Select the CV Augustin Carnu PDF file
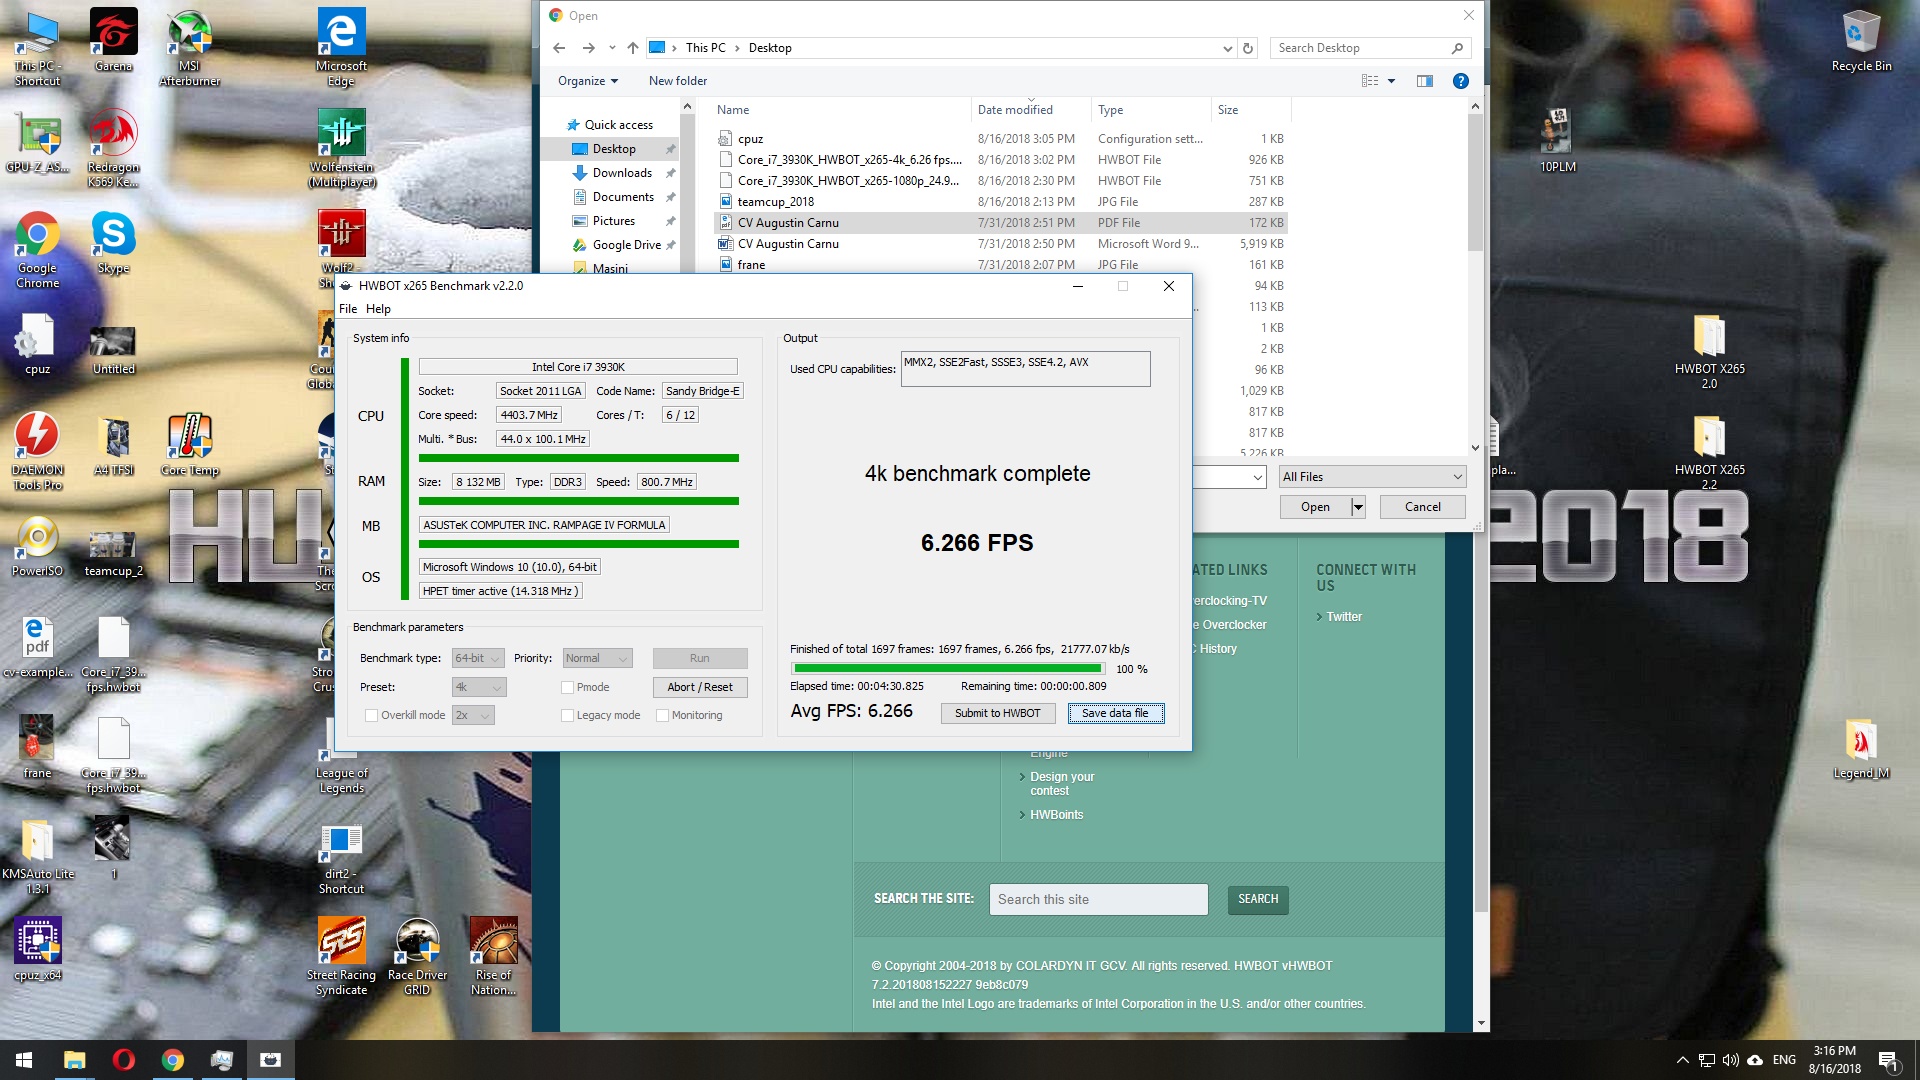 click(1001, 223)
